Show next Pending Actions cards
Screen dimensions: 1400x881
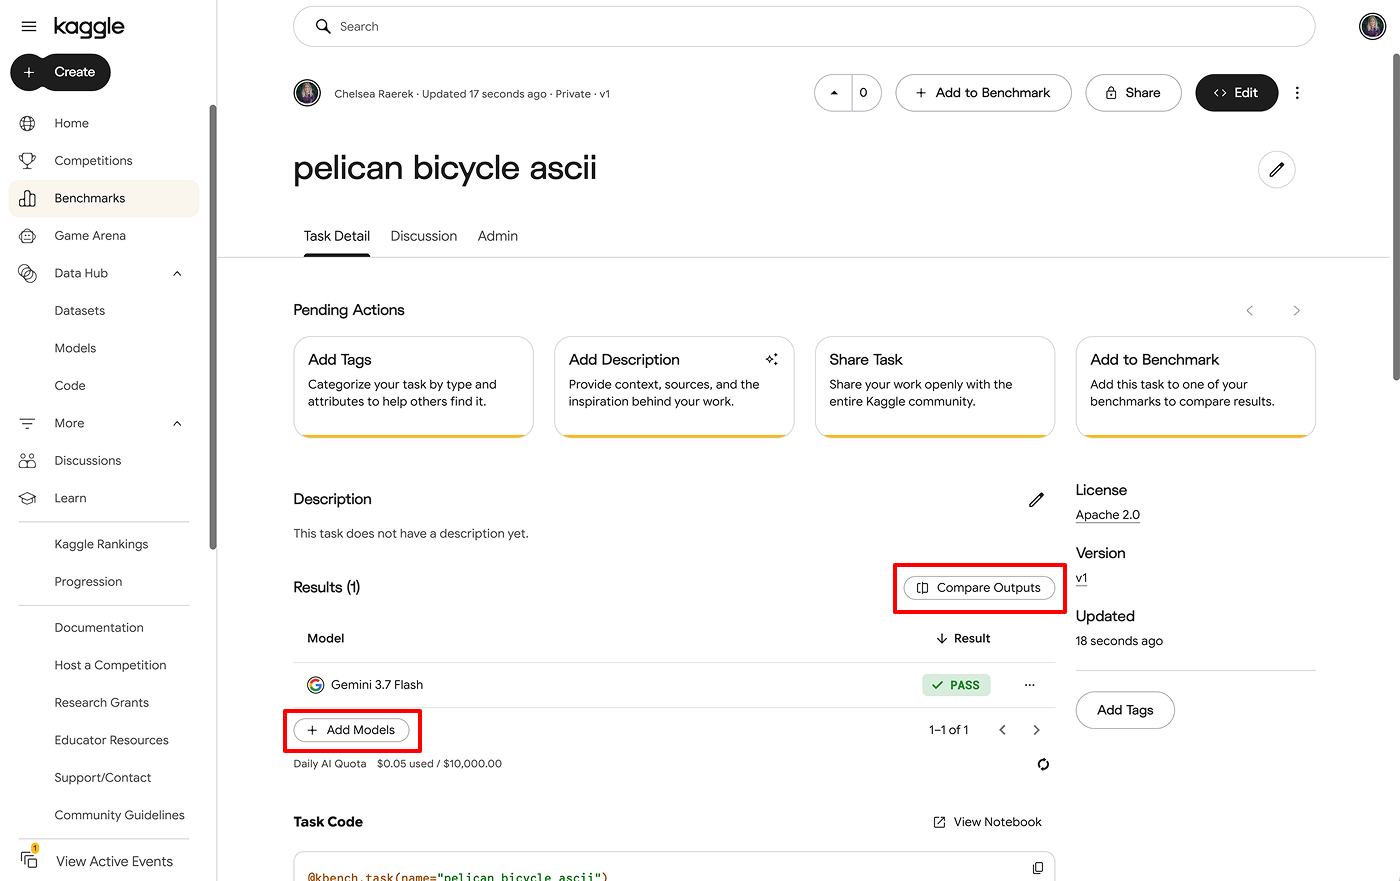click(x=1296, y=311)
